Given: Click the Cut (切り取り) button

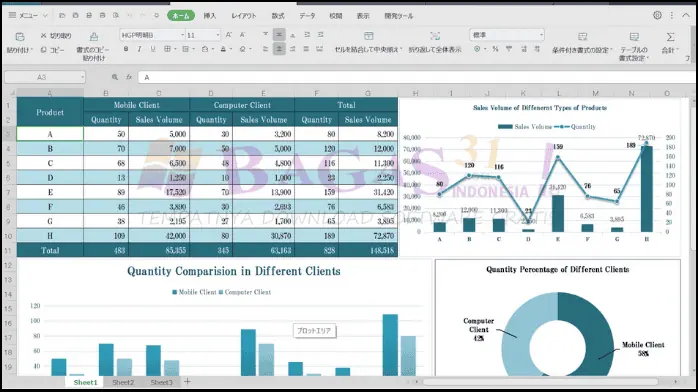Looking at the screenshot, I should 56,36.
